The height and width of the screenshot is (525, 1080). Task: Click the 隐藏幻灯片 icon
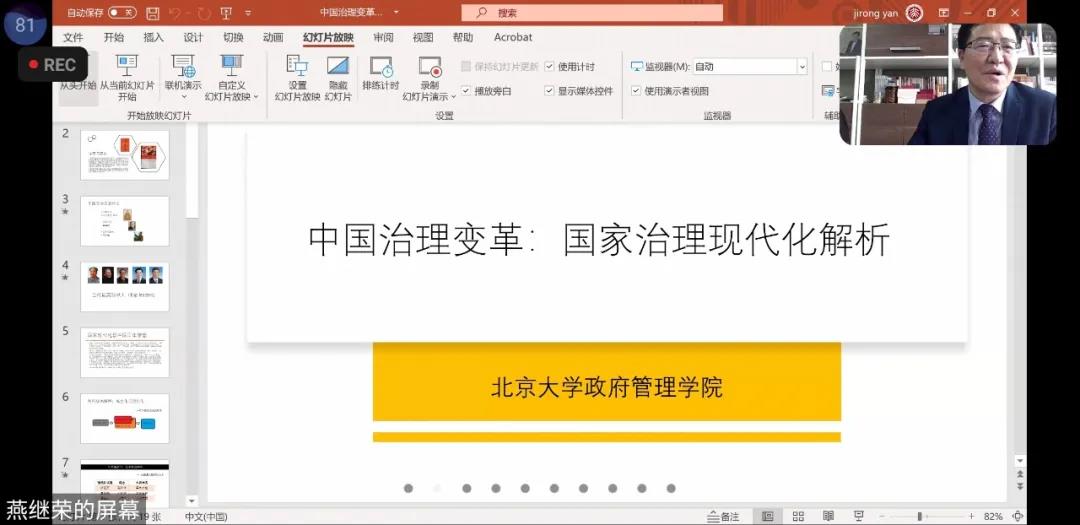(338, 68)
